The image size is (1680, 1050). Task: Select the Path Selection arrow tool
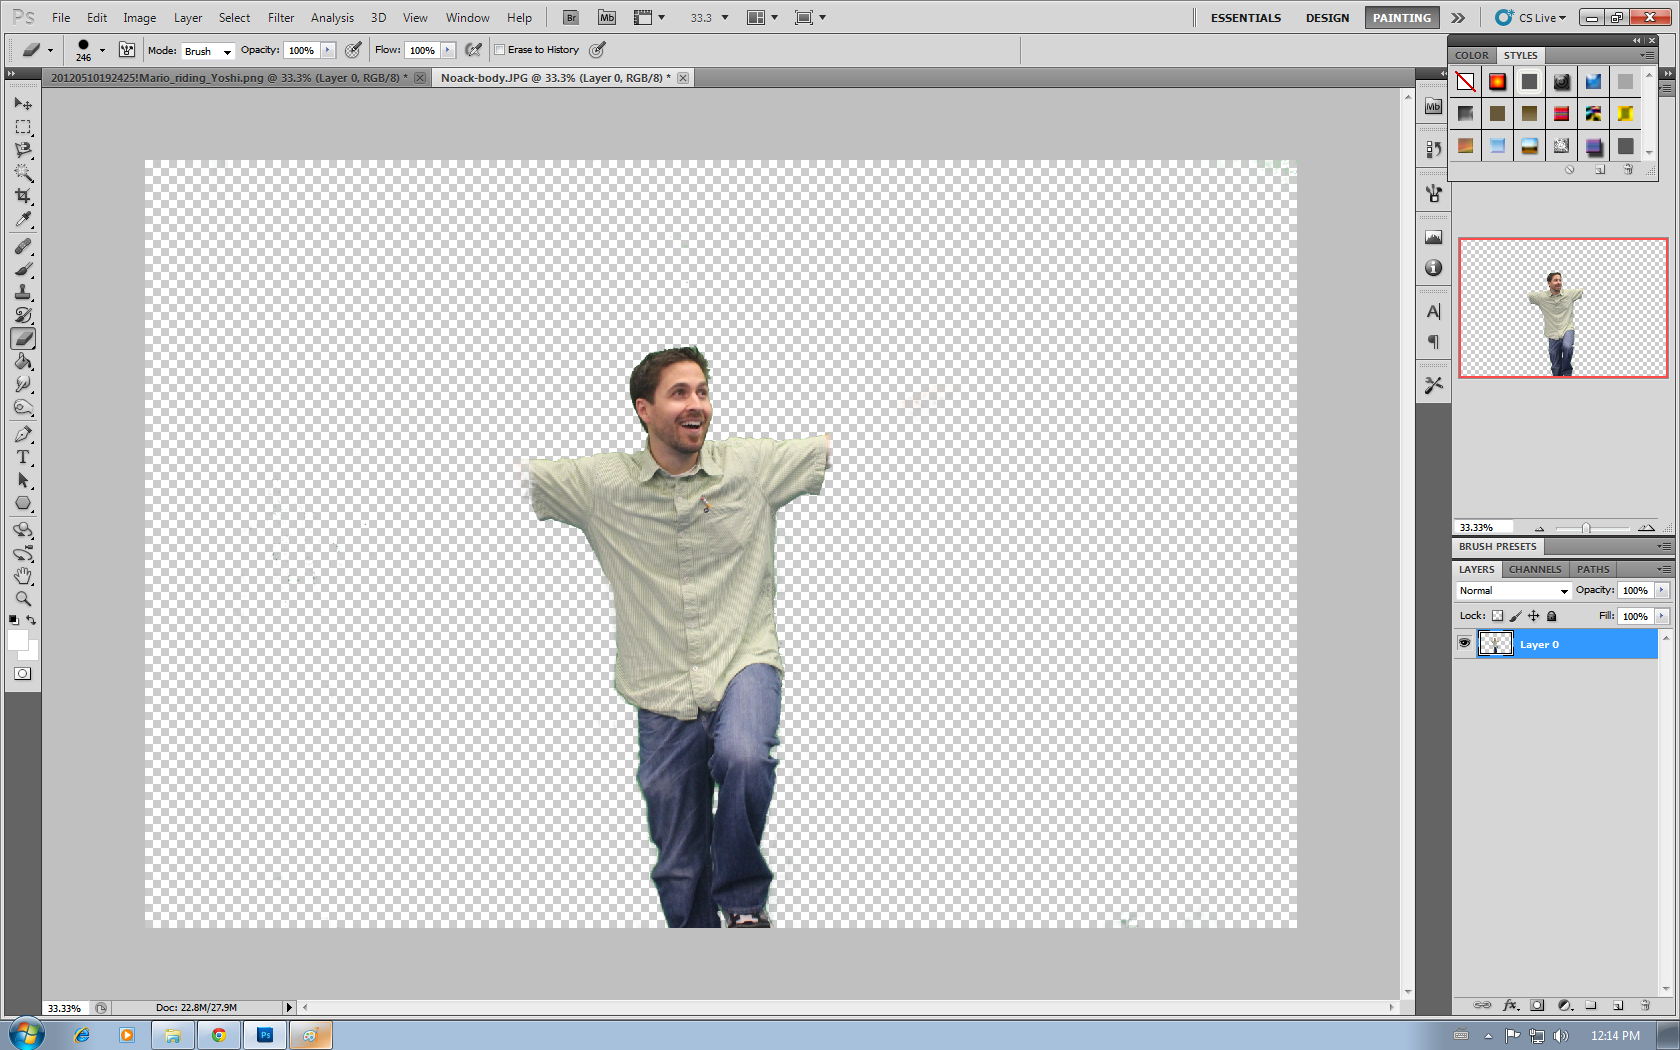23,481
